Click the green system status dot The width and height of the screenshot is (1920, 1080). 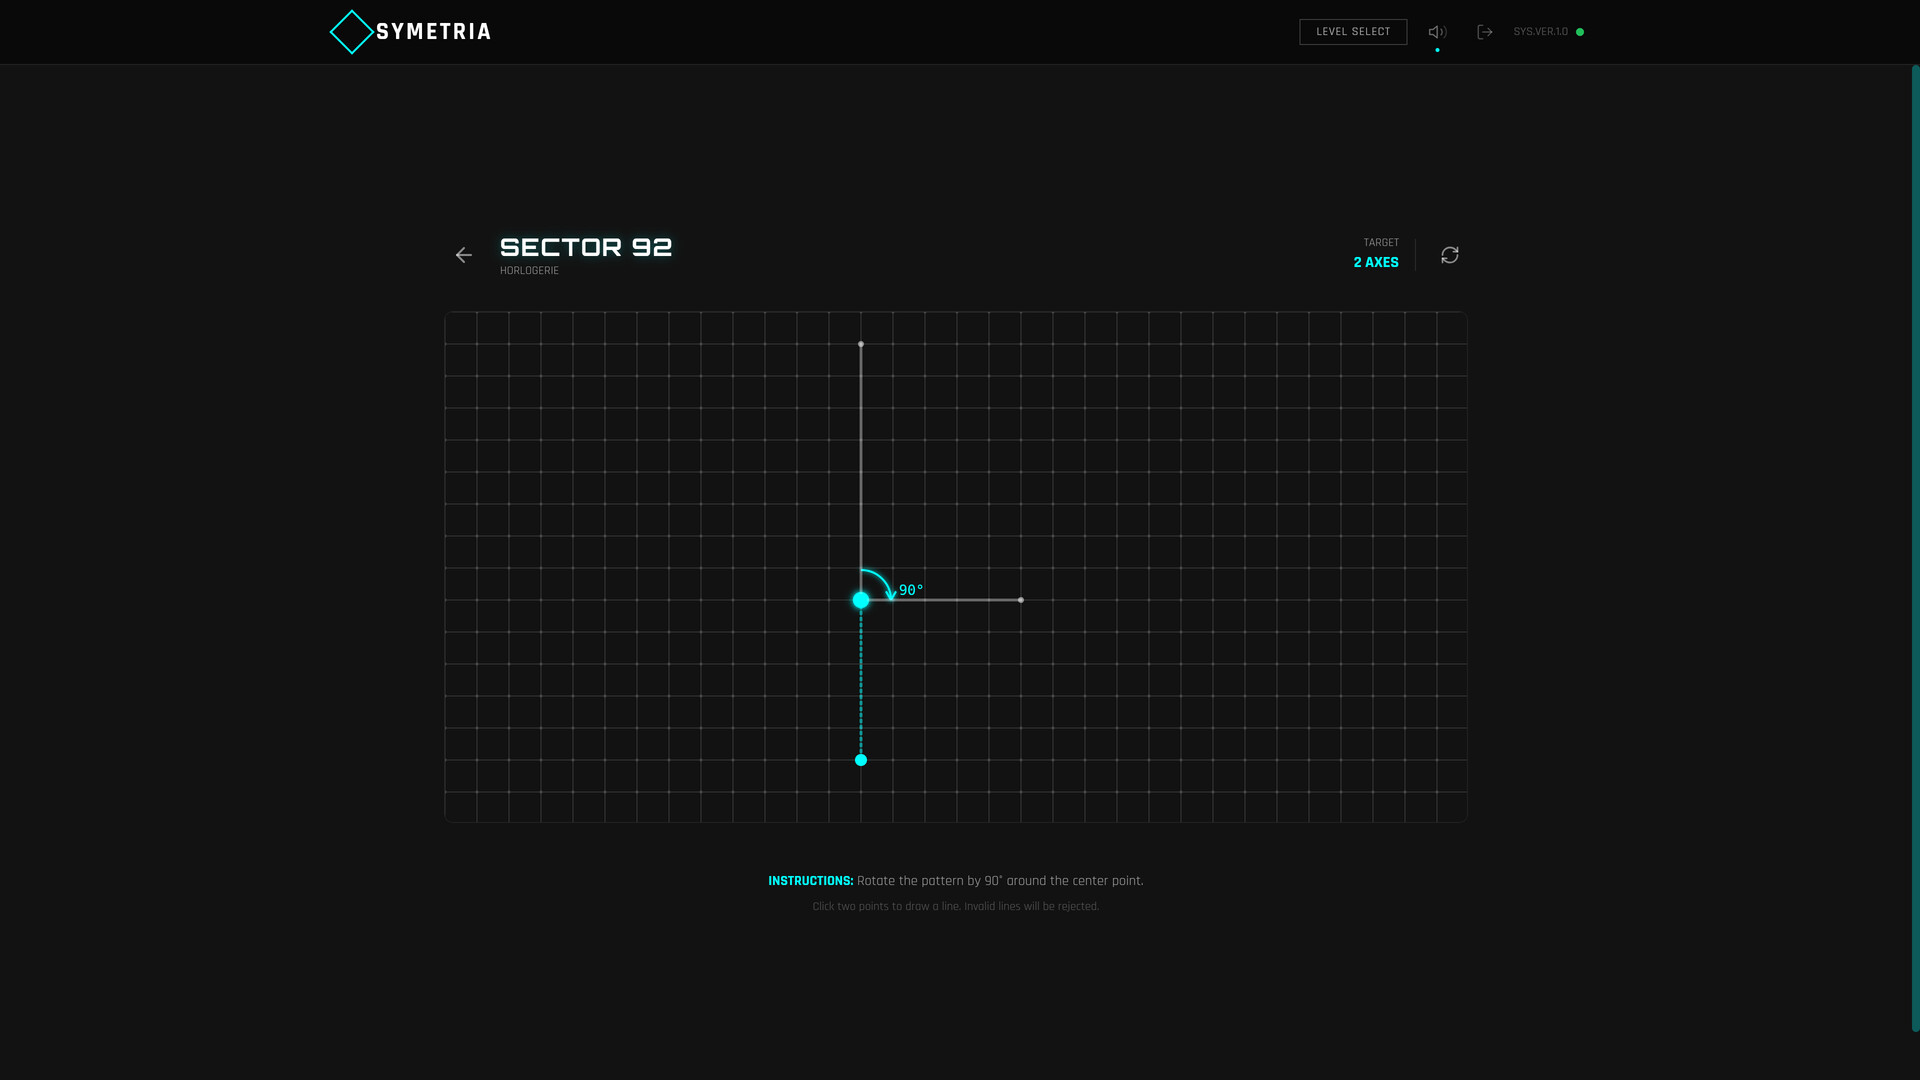pos(1580,32)
